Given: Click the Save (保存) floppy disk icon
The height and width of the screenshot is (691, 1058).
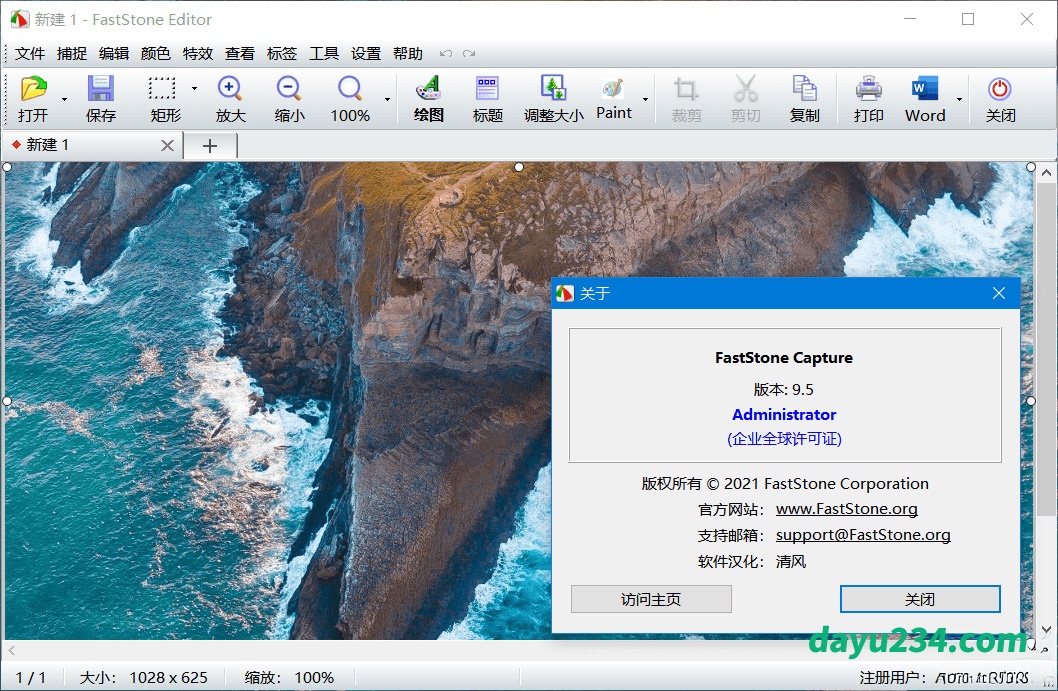Looking at the screenshot, I should [x=100, y=90].
